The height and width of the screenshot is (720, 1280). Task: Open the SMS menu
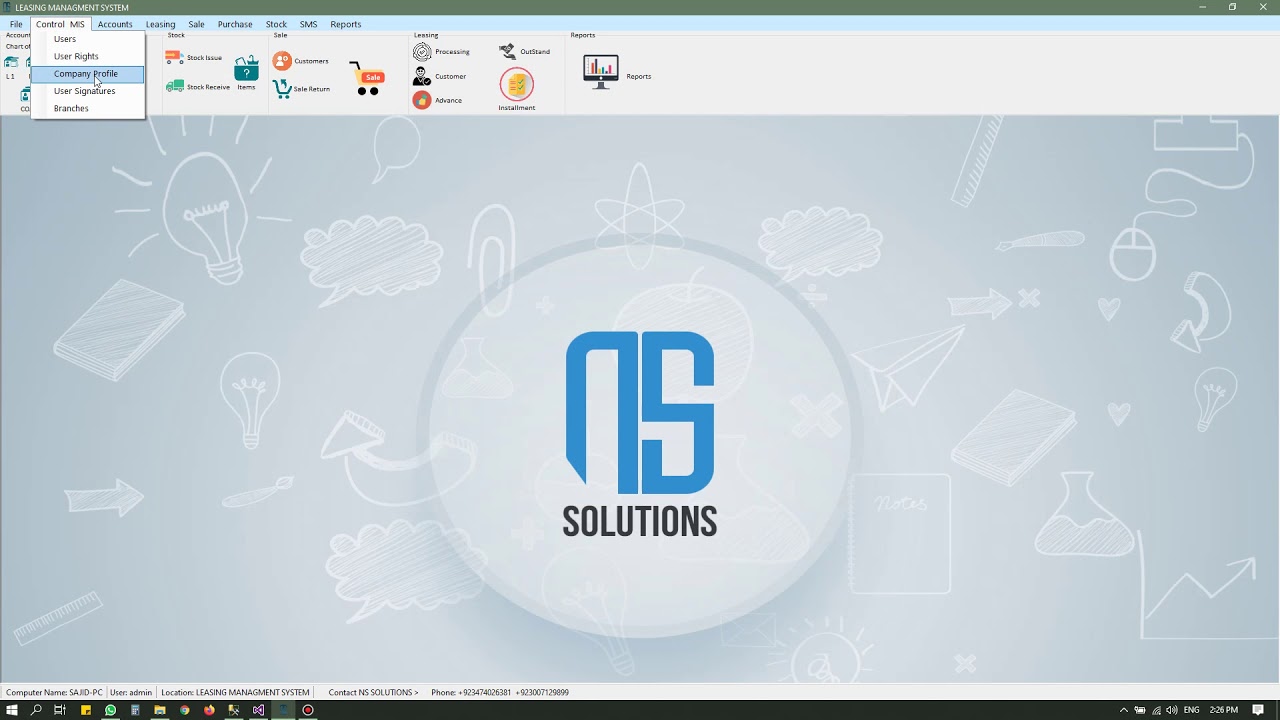click(309, 24)
